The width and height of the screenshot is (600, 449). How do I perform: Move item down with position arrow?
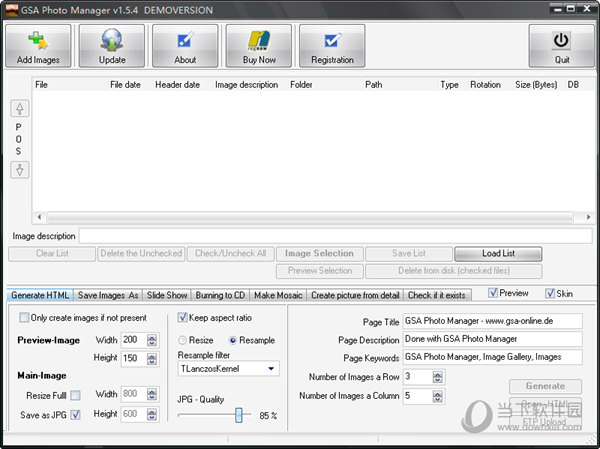(x=18, y=170)
